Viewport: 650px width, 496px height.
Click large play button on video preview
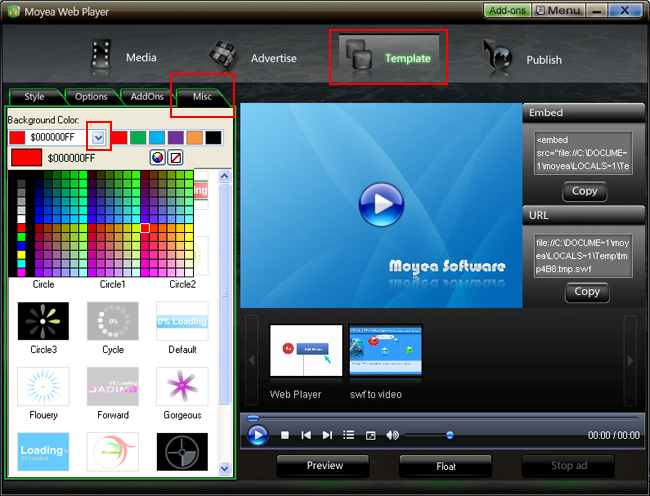point(381,204)
